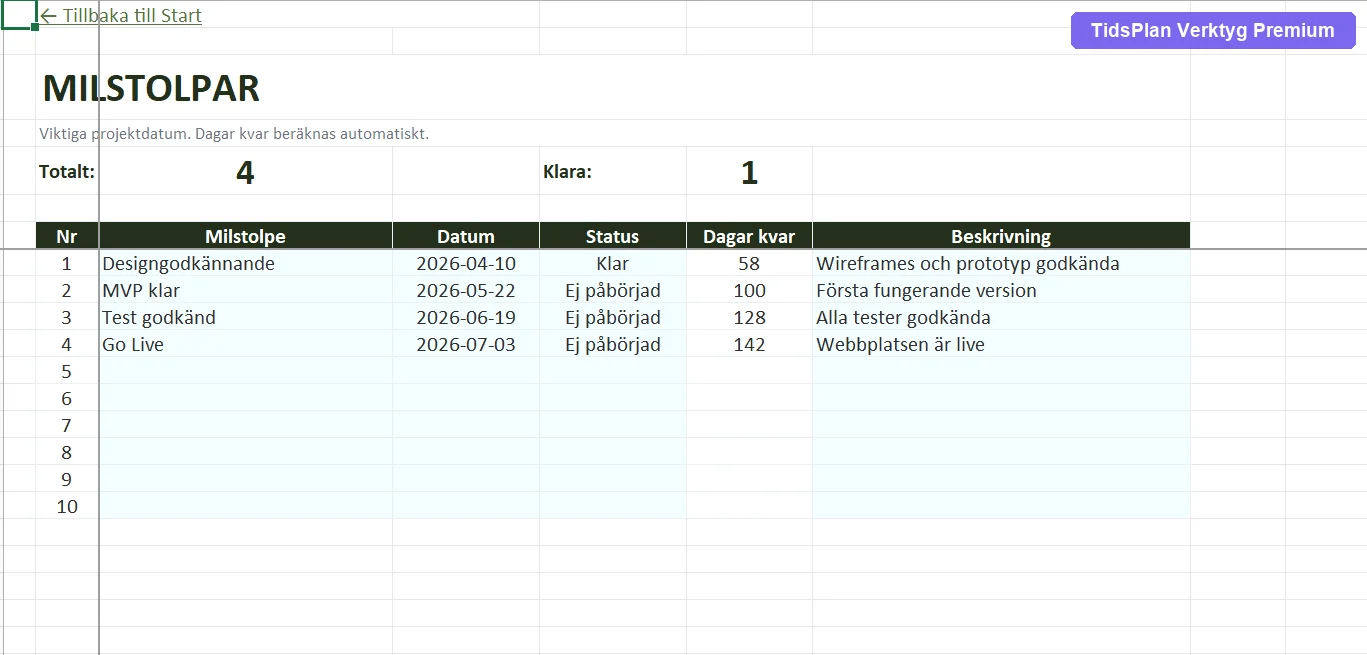
Task: Select the Beskrivning header cell
Action: click(x=1001, y=236)
